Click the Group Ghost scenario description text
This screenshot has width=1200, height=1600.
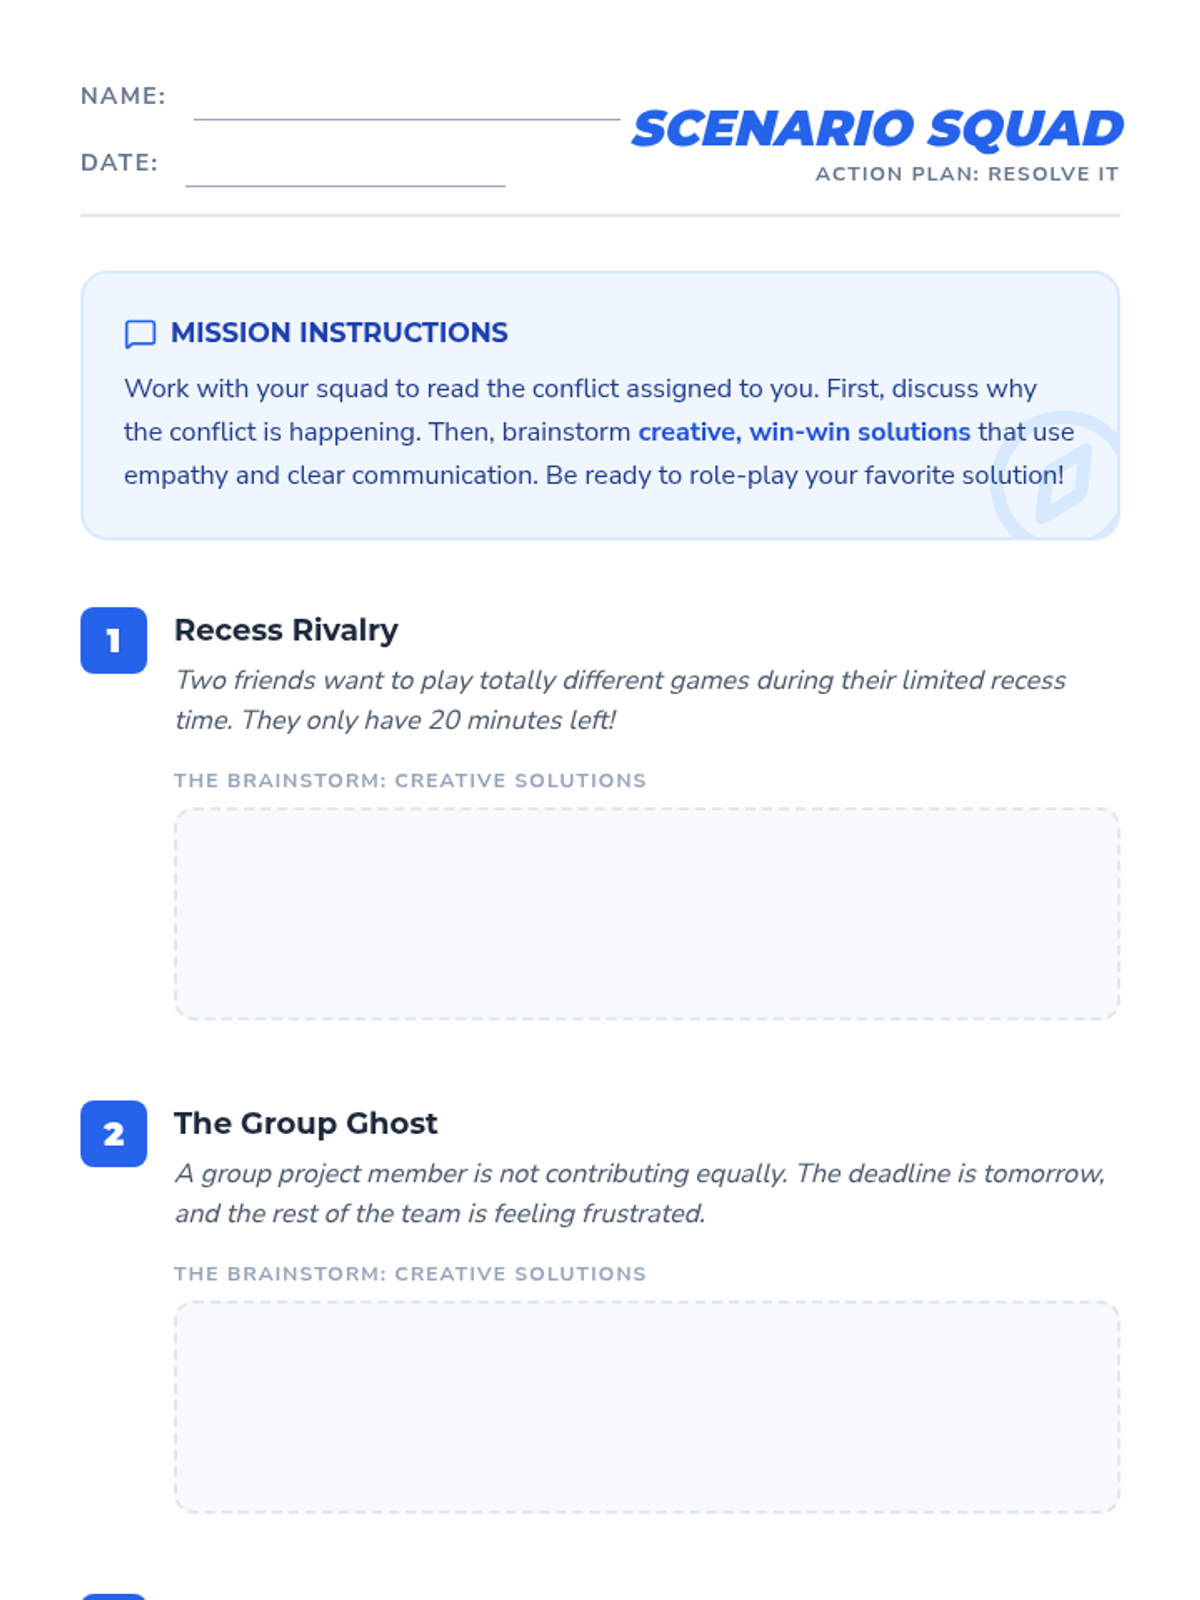(640, 1193)
